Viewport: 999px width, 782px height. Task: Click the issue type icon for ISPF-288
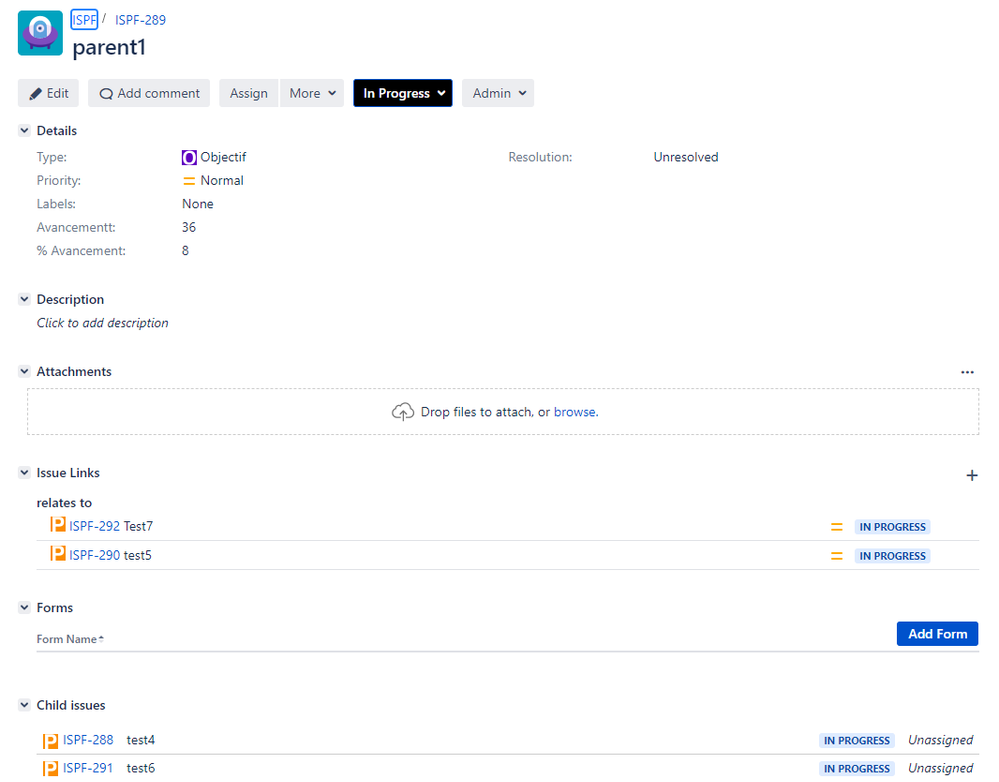[50, 741]
